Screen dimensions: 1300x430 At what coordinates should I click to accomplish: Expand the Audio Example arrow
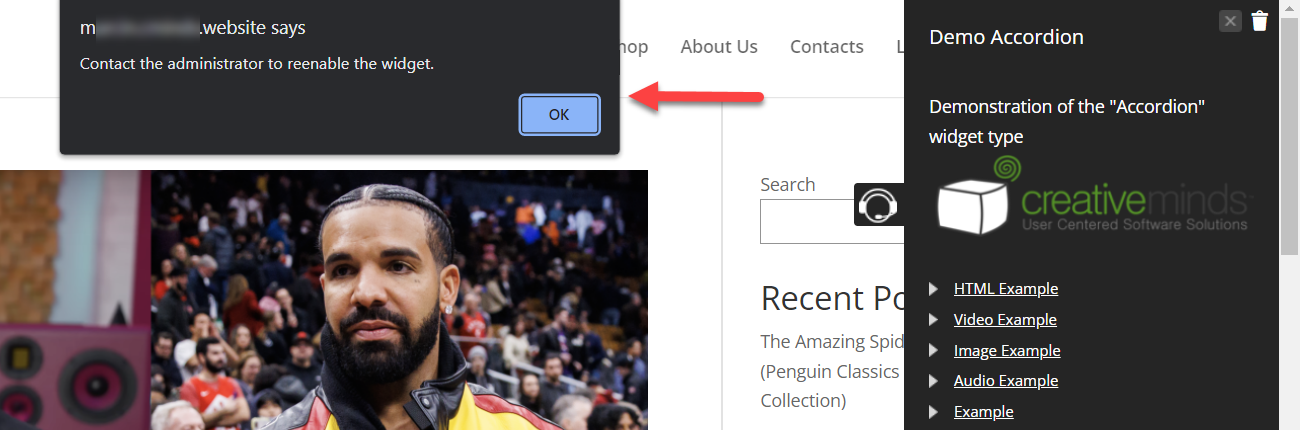click(934, 381)
